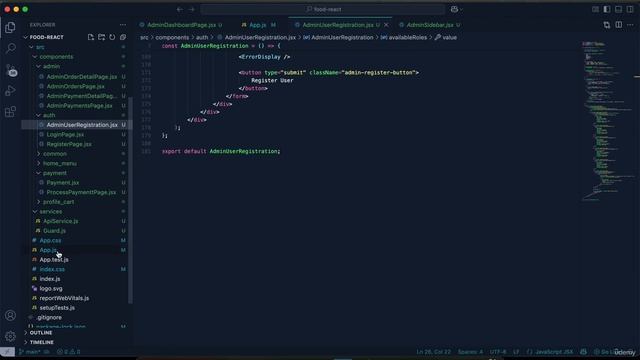Image resolution: width=640 pixels, height=360 pixels.
Task: Expand the profile_cart folder
Action: click(58, 202)
